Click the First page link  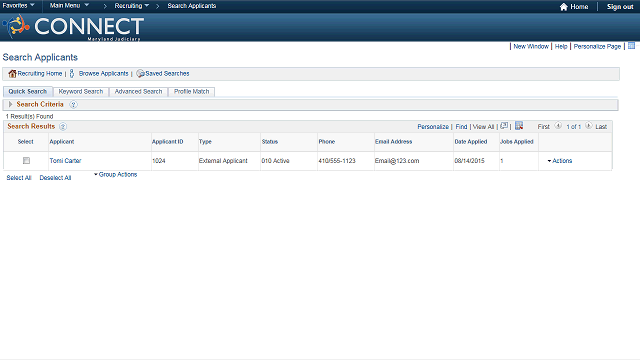544,127
